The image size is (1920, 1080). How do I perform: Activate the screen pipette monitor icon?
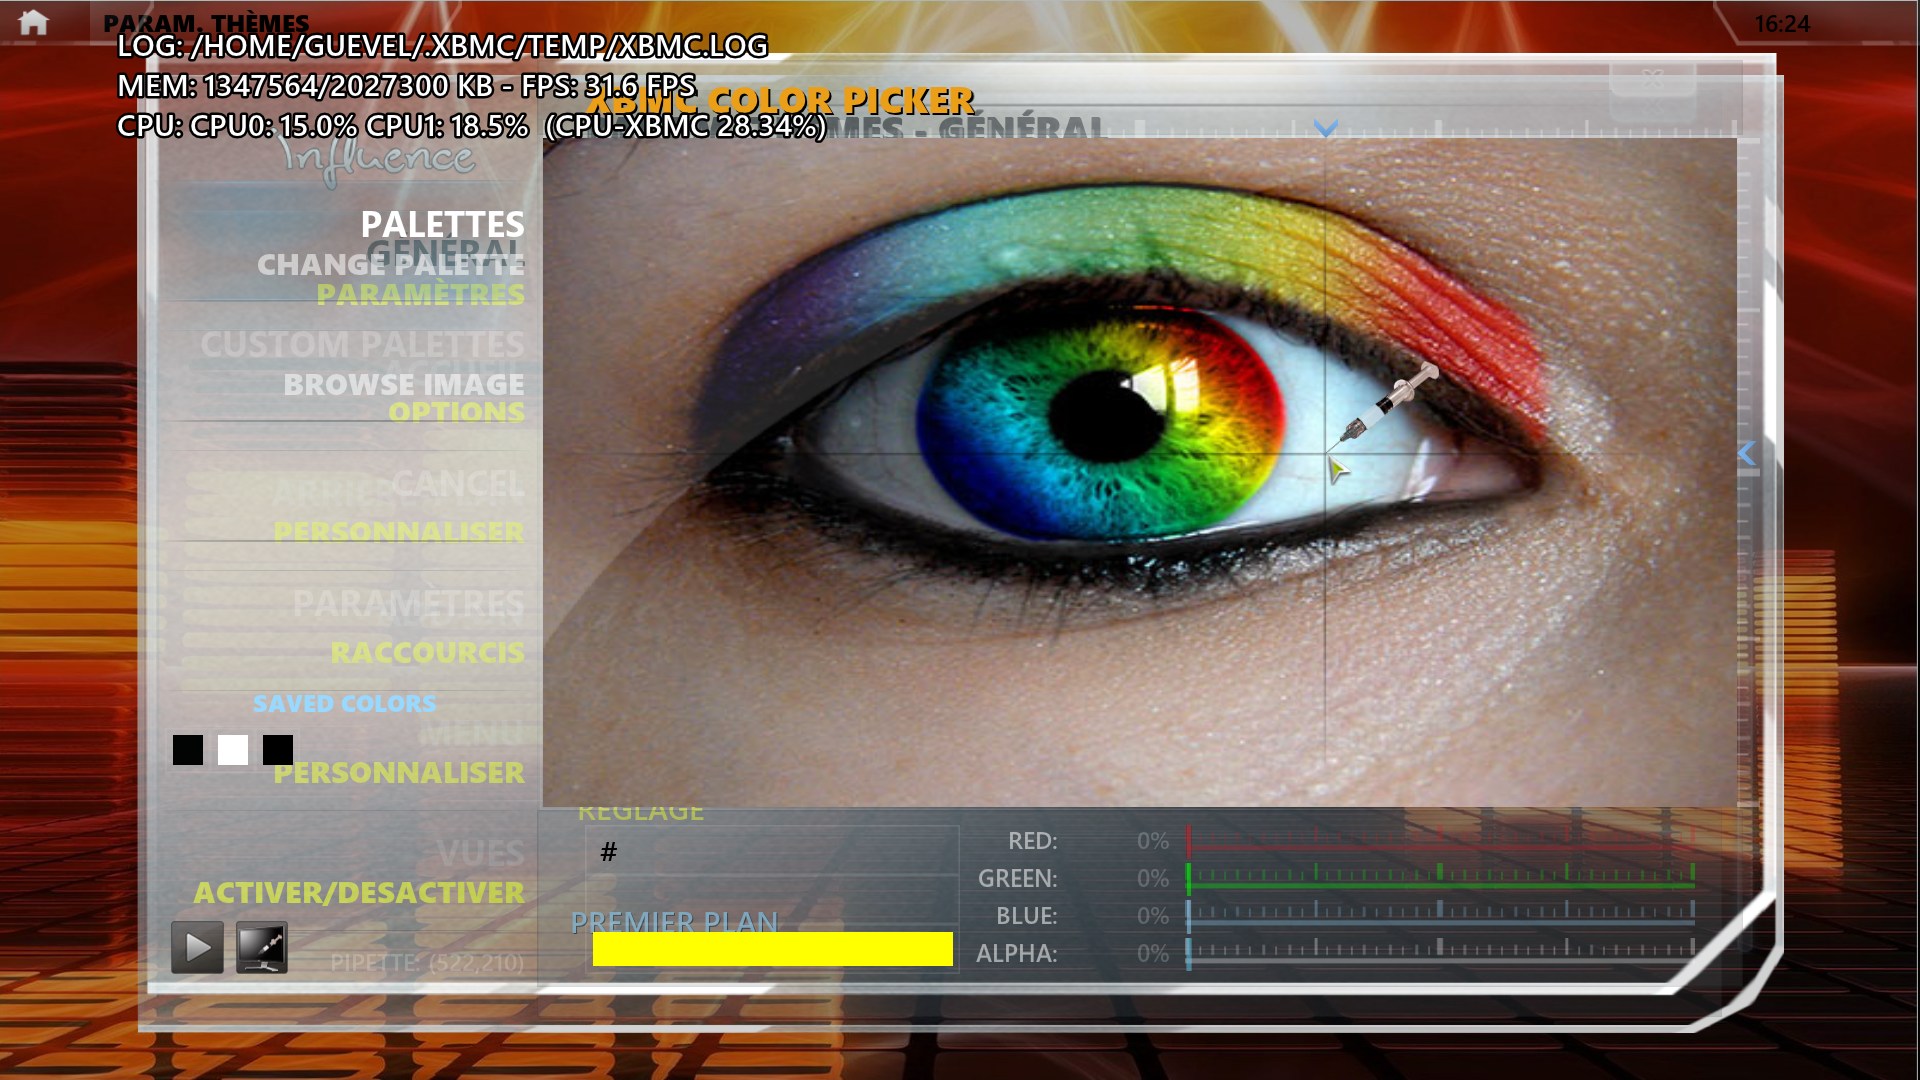tap(262, 946)
